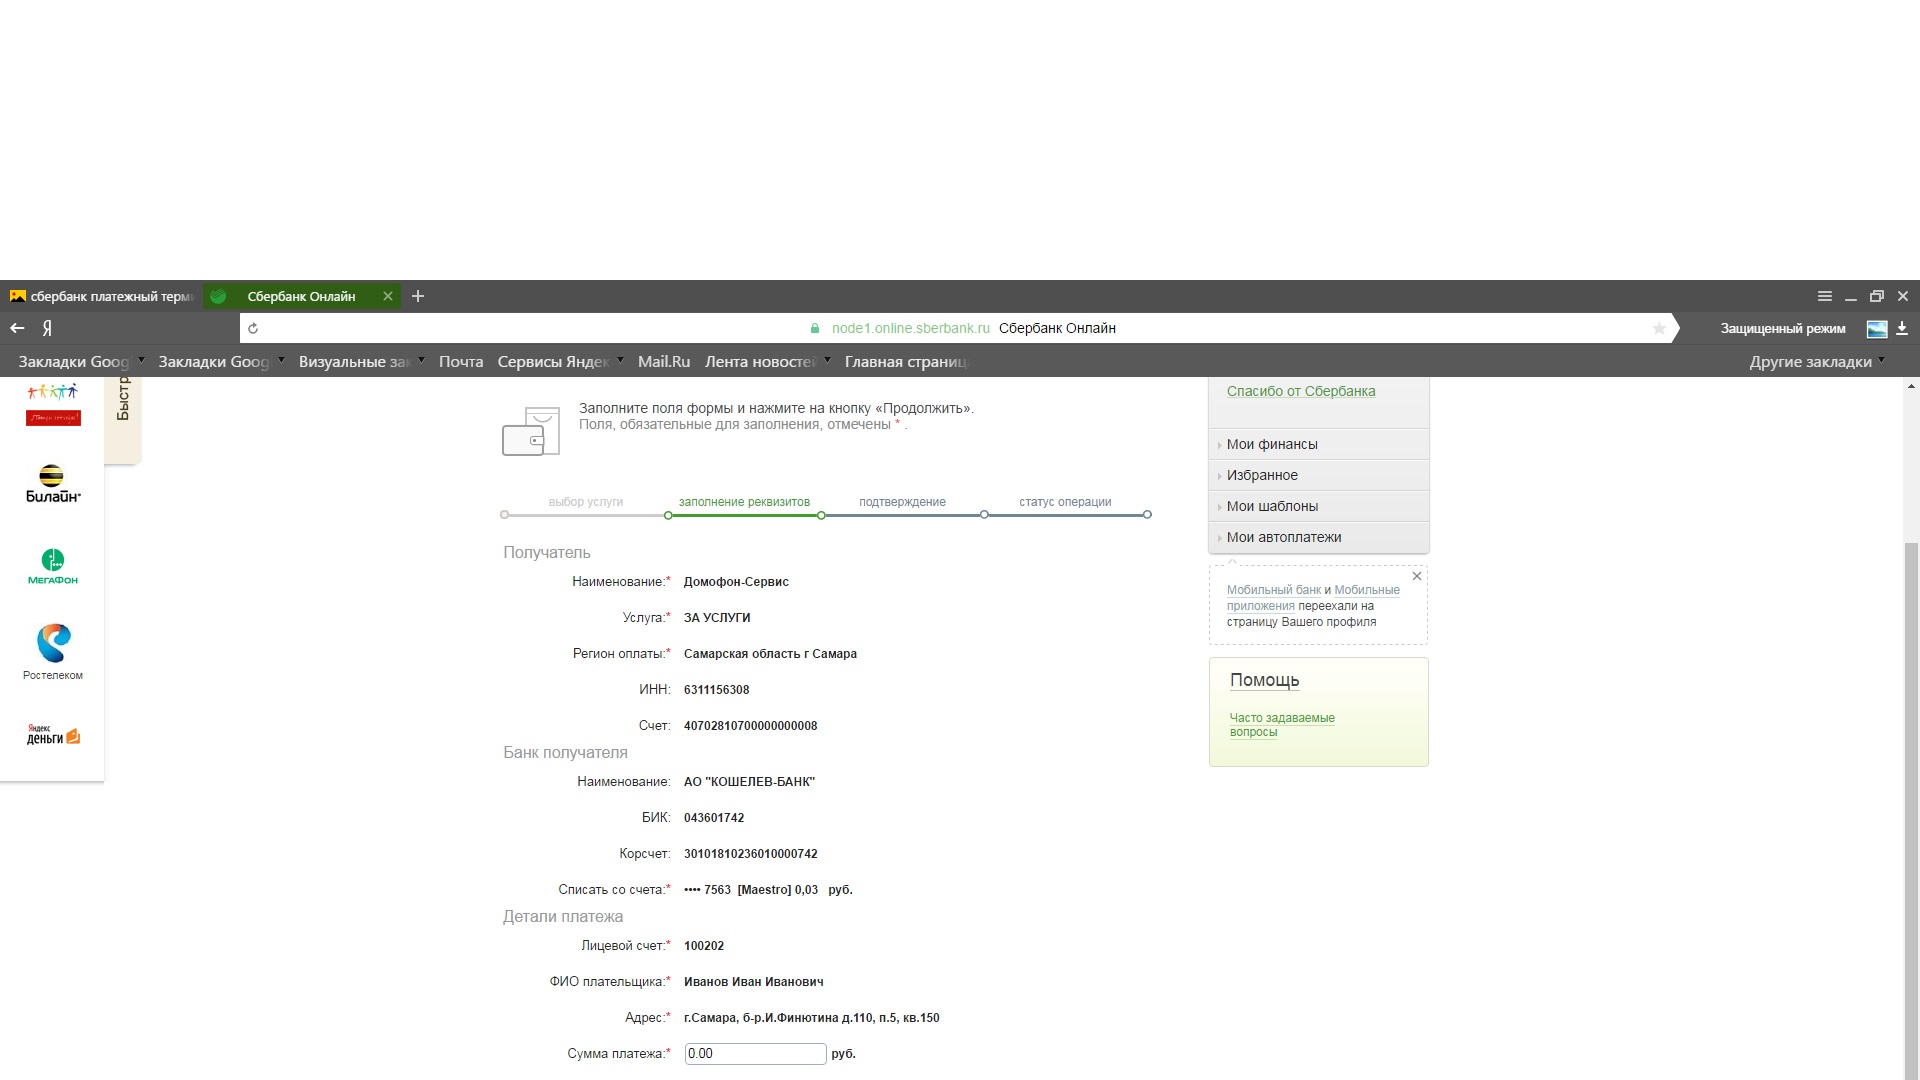Expand the Избранное section

pyautogui.click(x=1262, y=475)
